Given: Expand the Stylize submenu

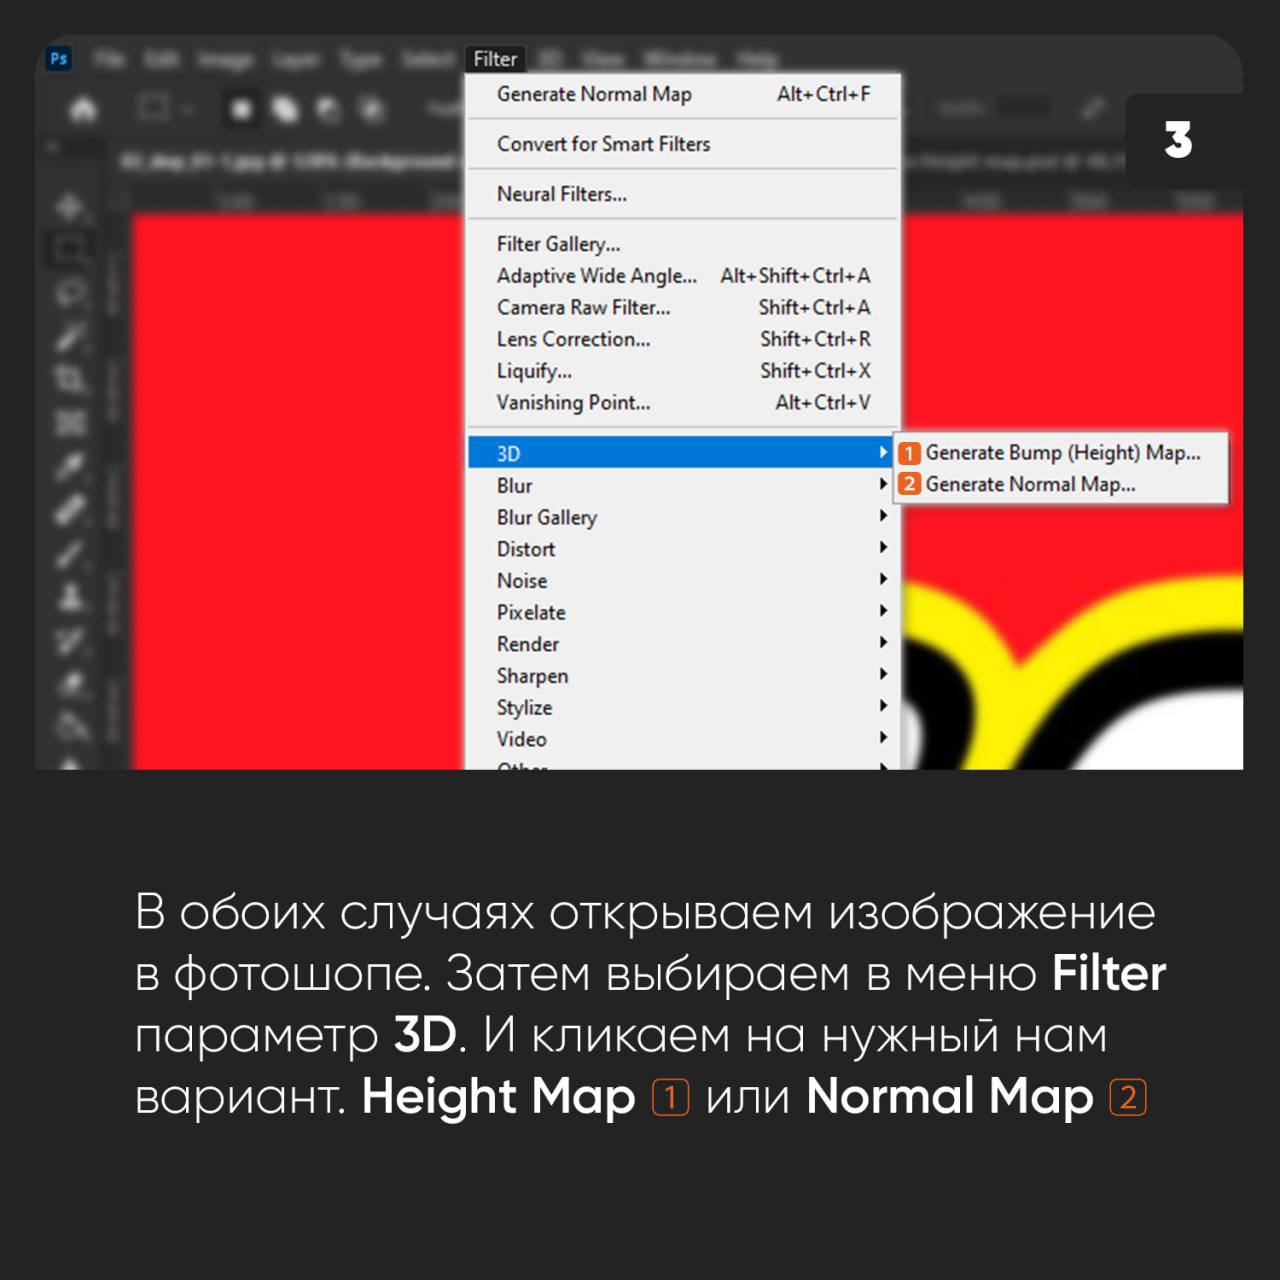Looking at the screenshot, I should pos(684,707).
